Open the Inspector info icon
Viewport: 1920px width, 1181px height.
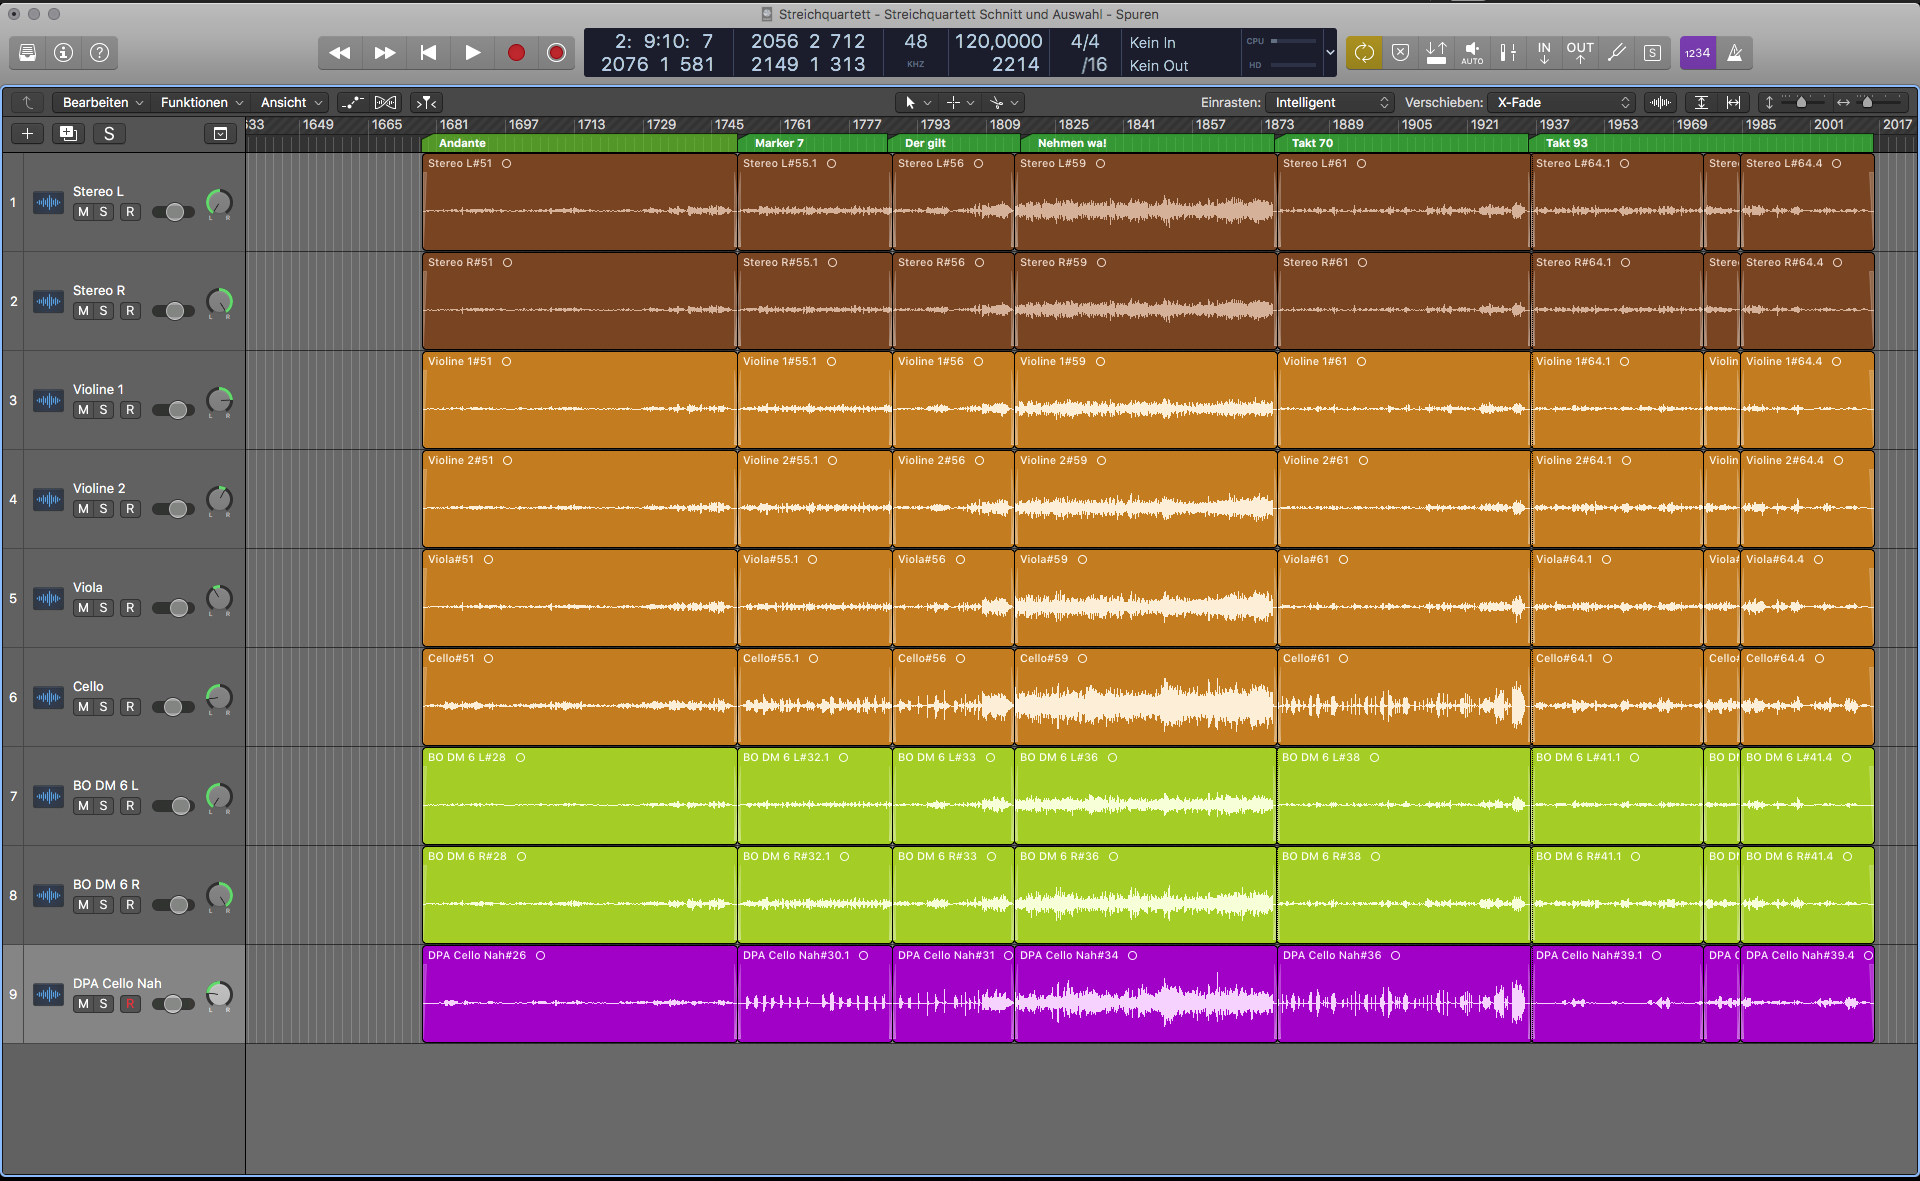click(x=64, y=53)
